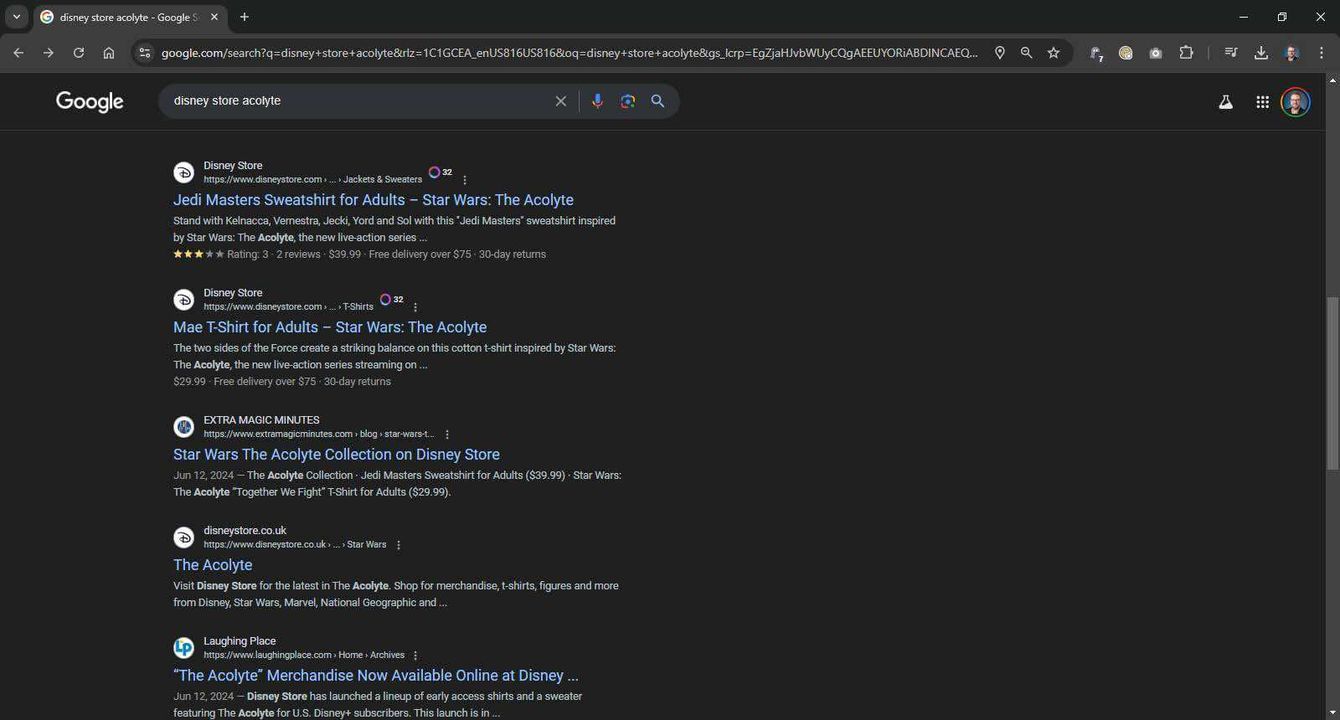Click the media controls music icon
This screenshot has width=1340, height=720.
click(x=1231, y=53)
